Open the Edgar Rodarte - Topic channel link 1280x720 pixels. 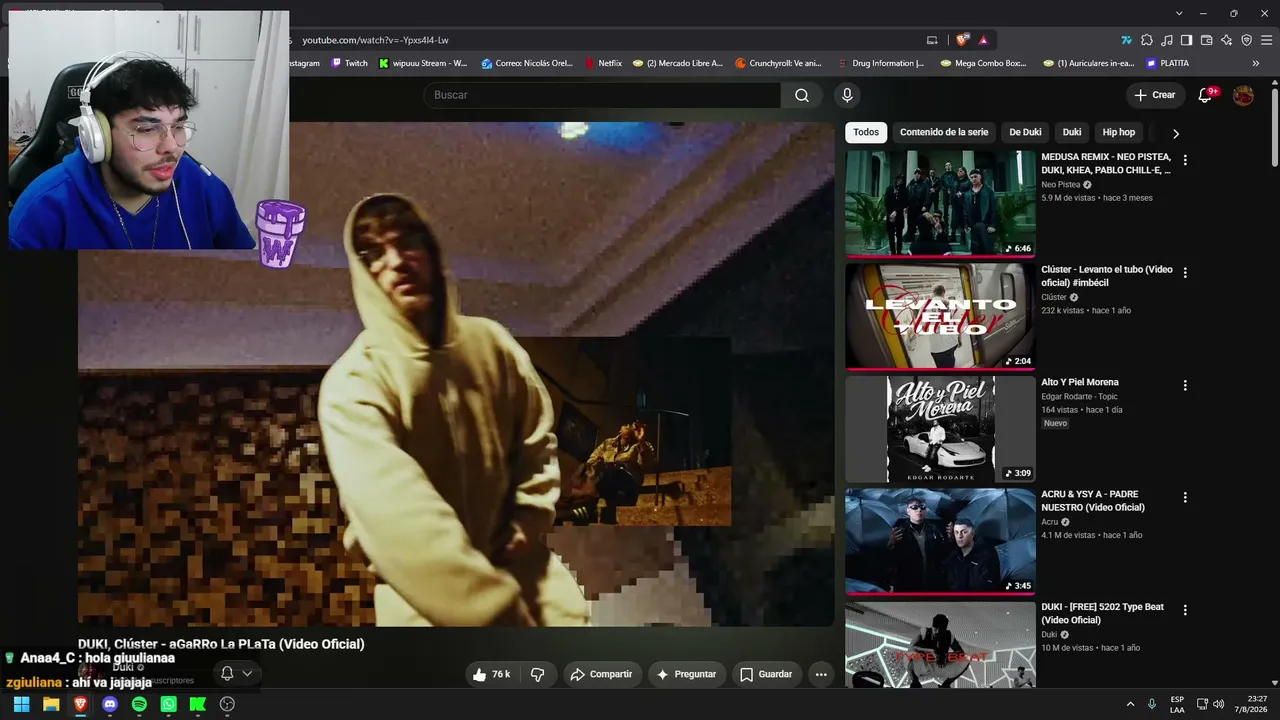click(1080, 397)
